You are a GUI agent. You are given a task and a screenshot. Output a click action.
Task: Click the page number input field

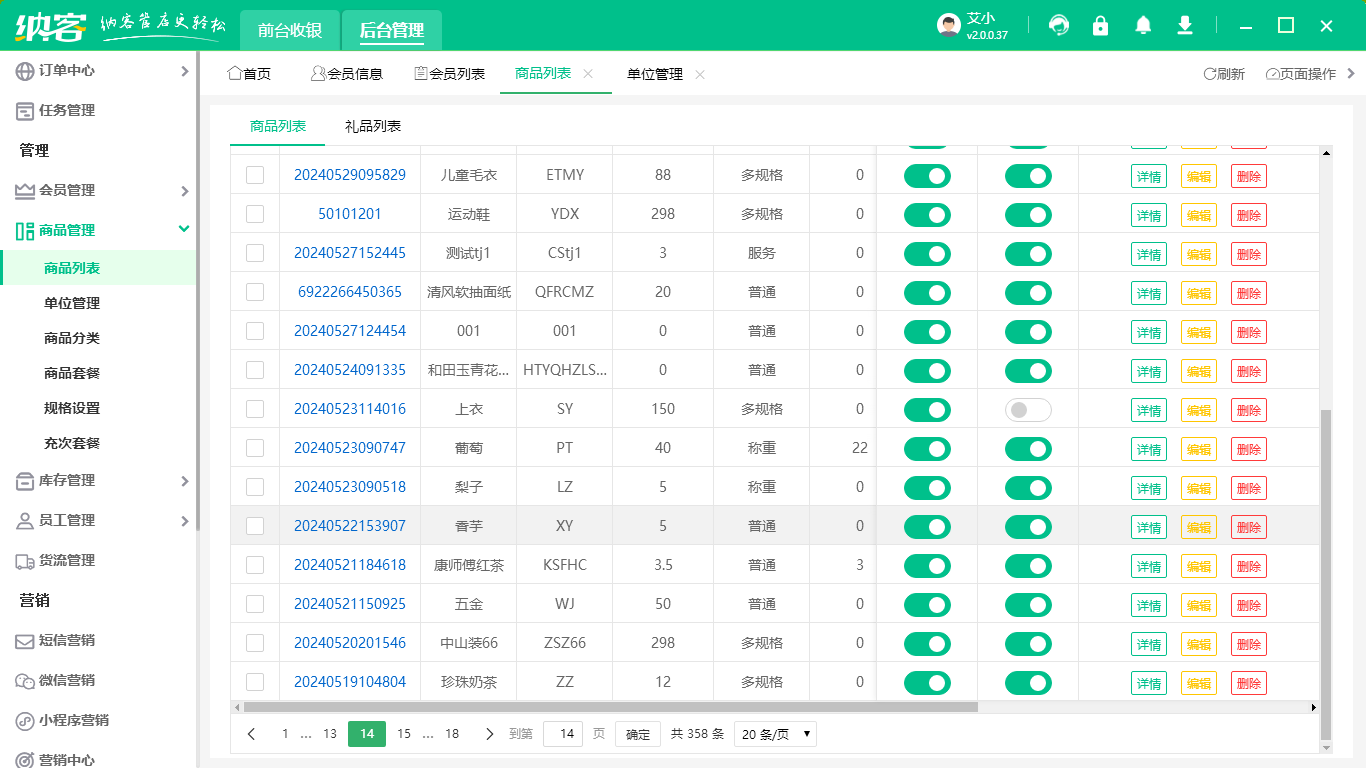point(563,734)
